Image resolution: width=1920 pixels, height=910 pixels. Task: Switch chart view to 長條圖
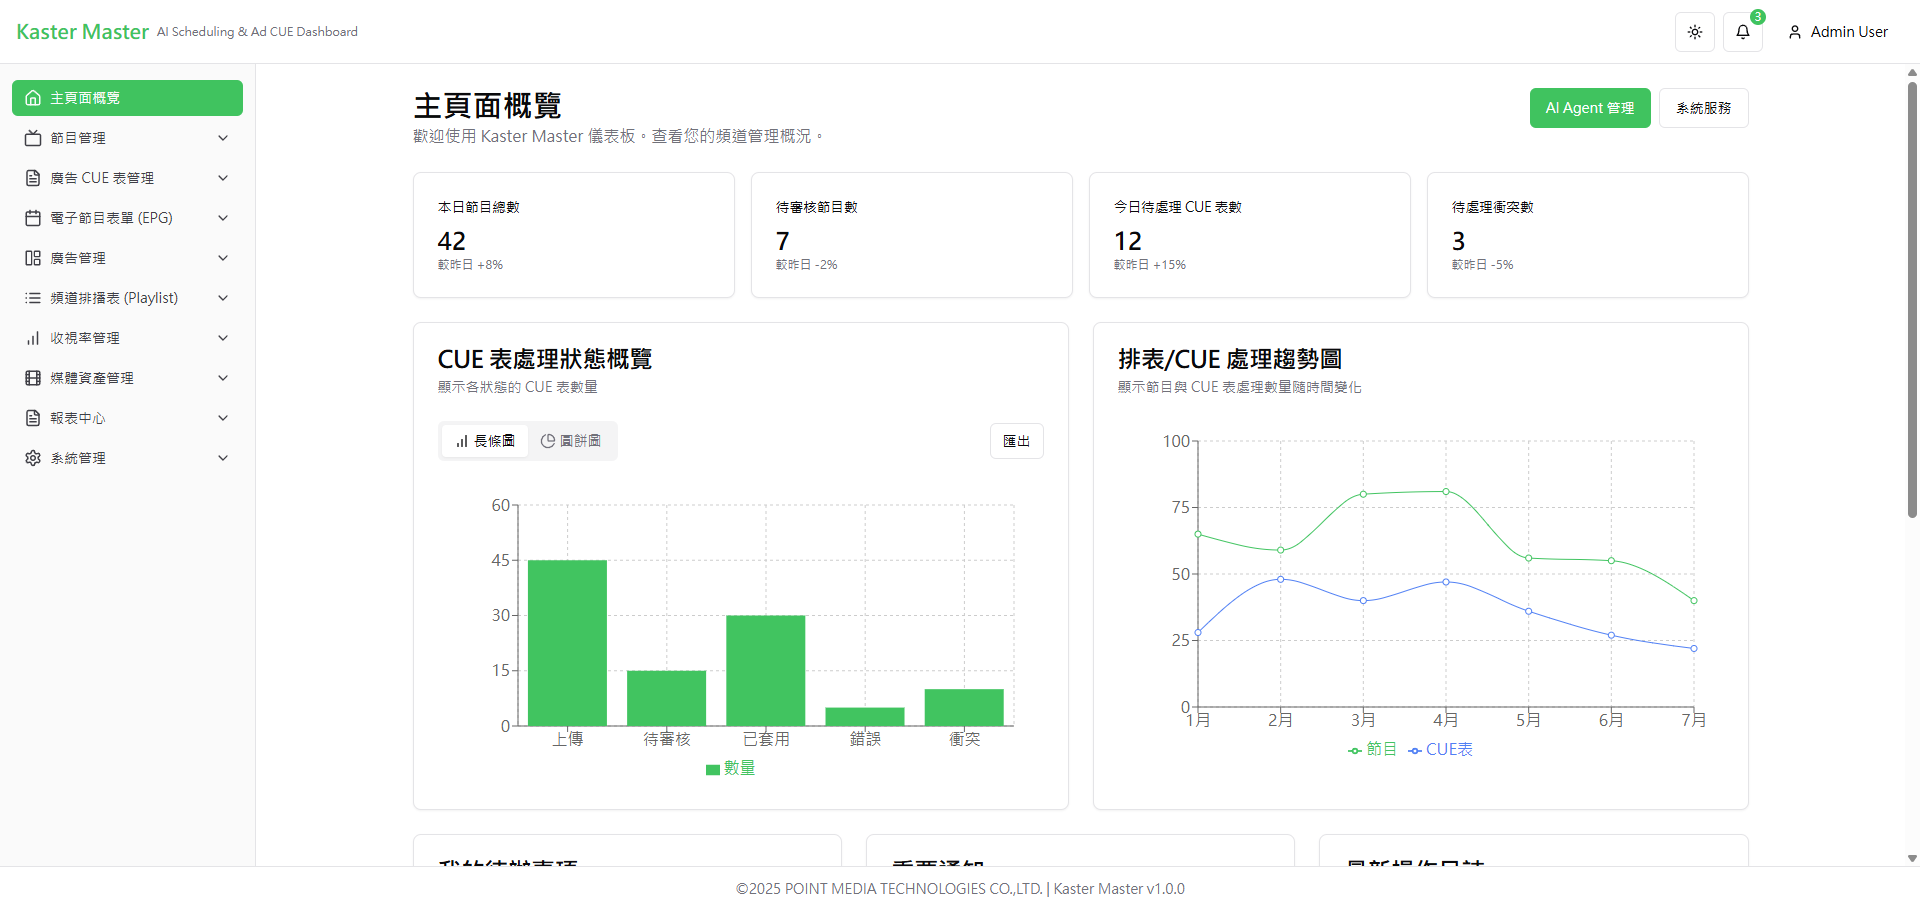coord(485,441)
